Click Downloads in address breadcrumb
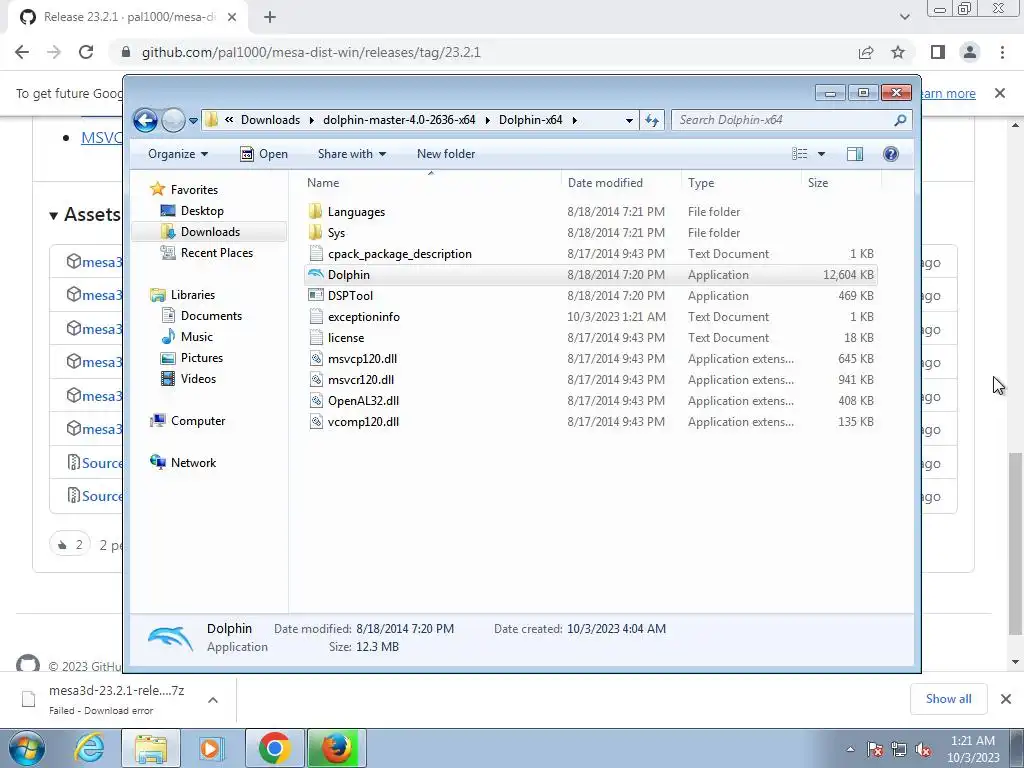 coord(270,120)
